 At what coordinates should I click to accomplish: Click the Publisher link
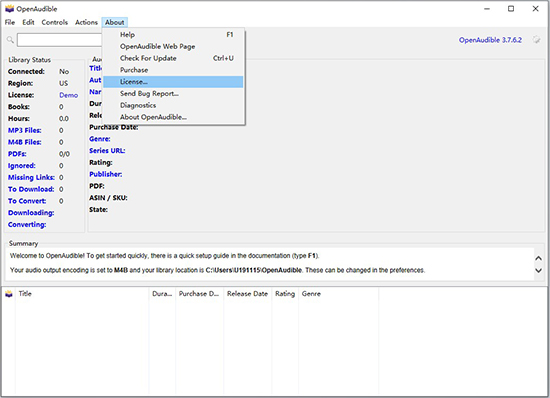pyautogui.click(x=106, y=174)
